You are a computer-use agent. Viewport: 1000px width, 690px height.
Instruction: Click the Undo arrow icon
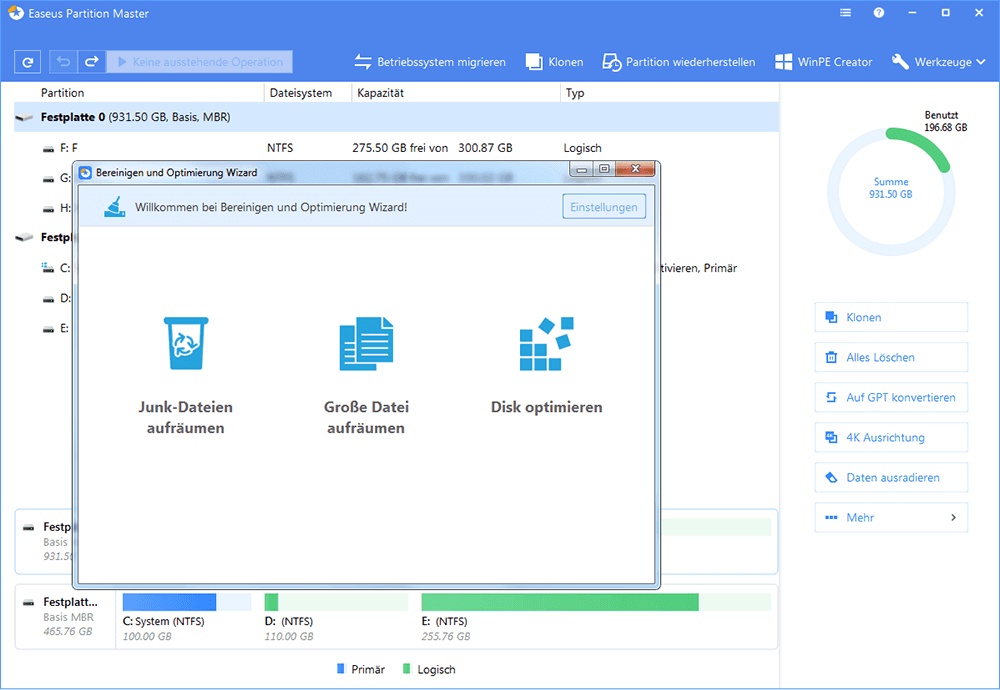point(59,61)
